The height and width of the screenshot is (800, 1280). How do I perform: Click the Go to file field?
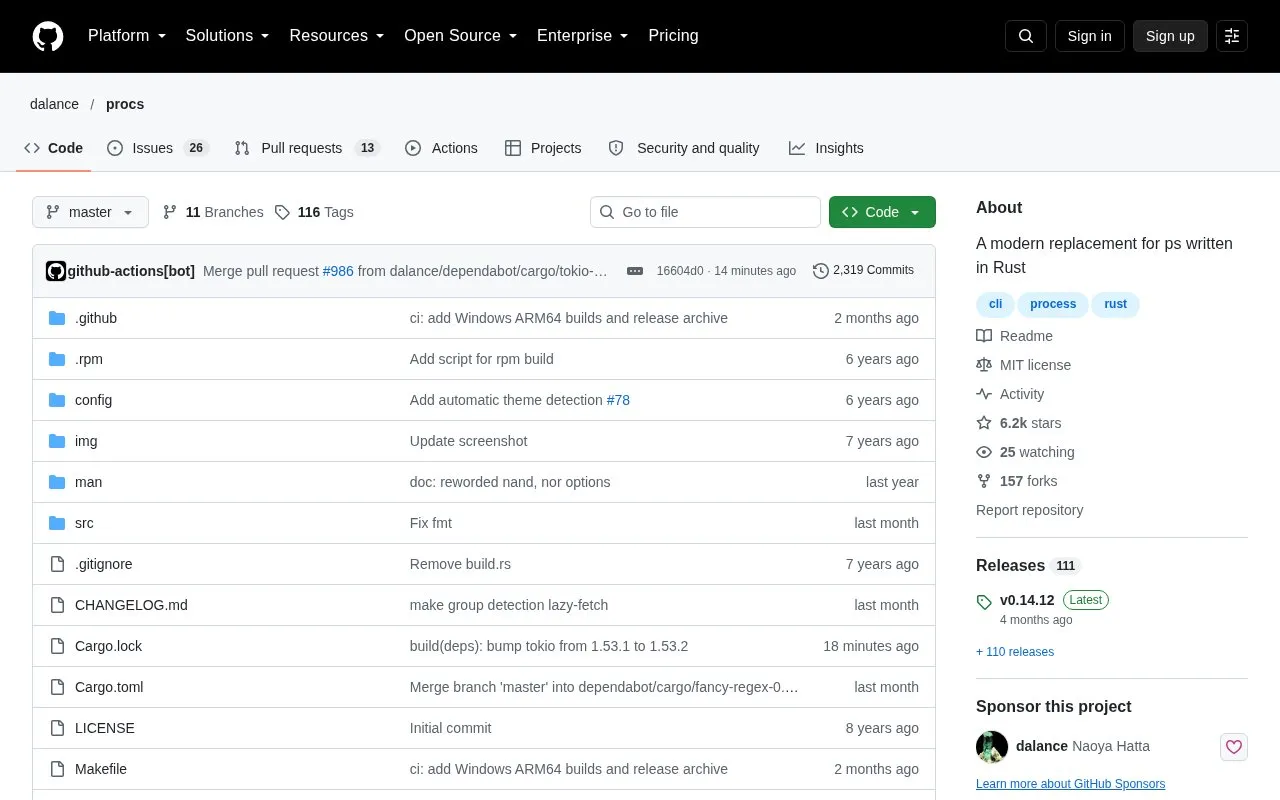[x=705, y=212]
